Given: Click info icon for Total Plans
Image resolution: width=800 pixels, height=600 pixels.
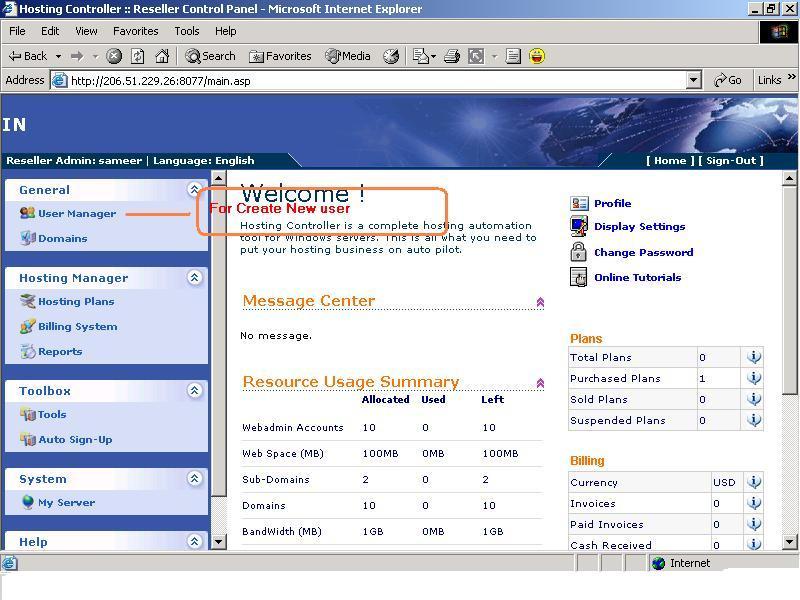Looking at the screenshot, I should tap(754, 357).
